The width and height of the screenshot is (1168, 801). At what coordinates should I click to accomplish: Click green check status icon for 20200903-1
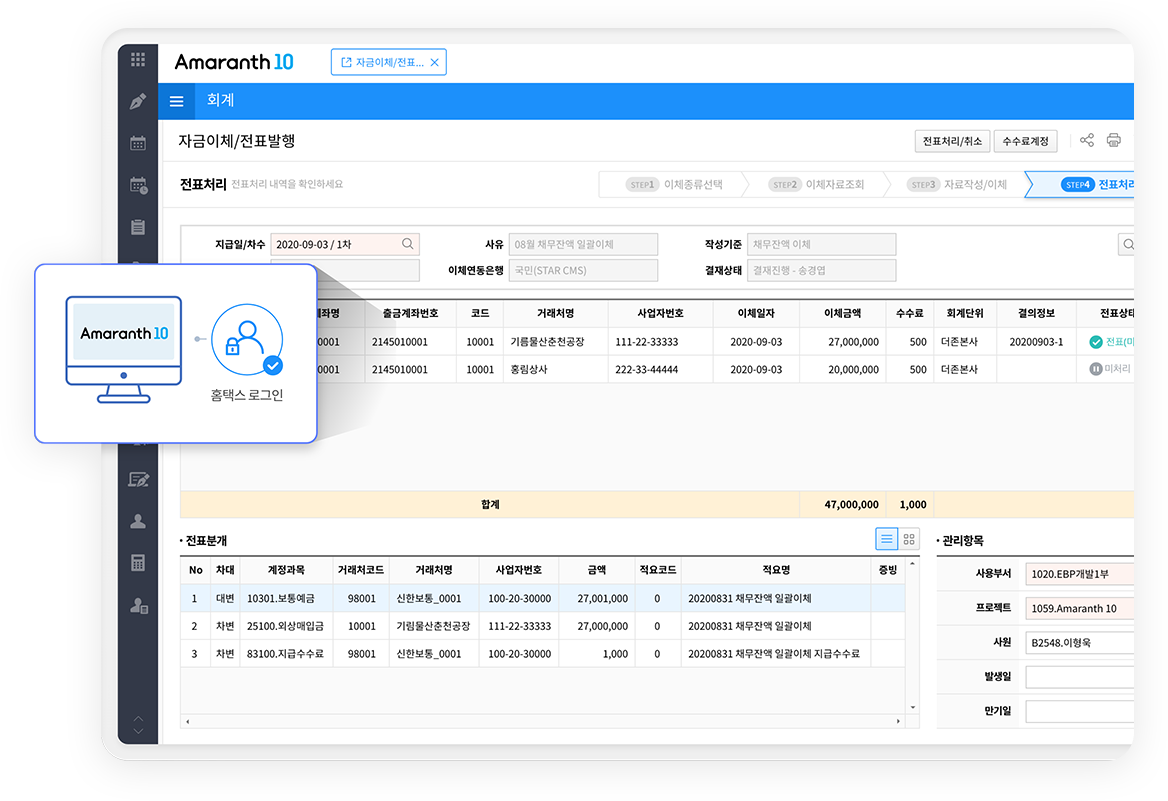[1096, 342]
